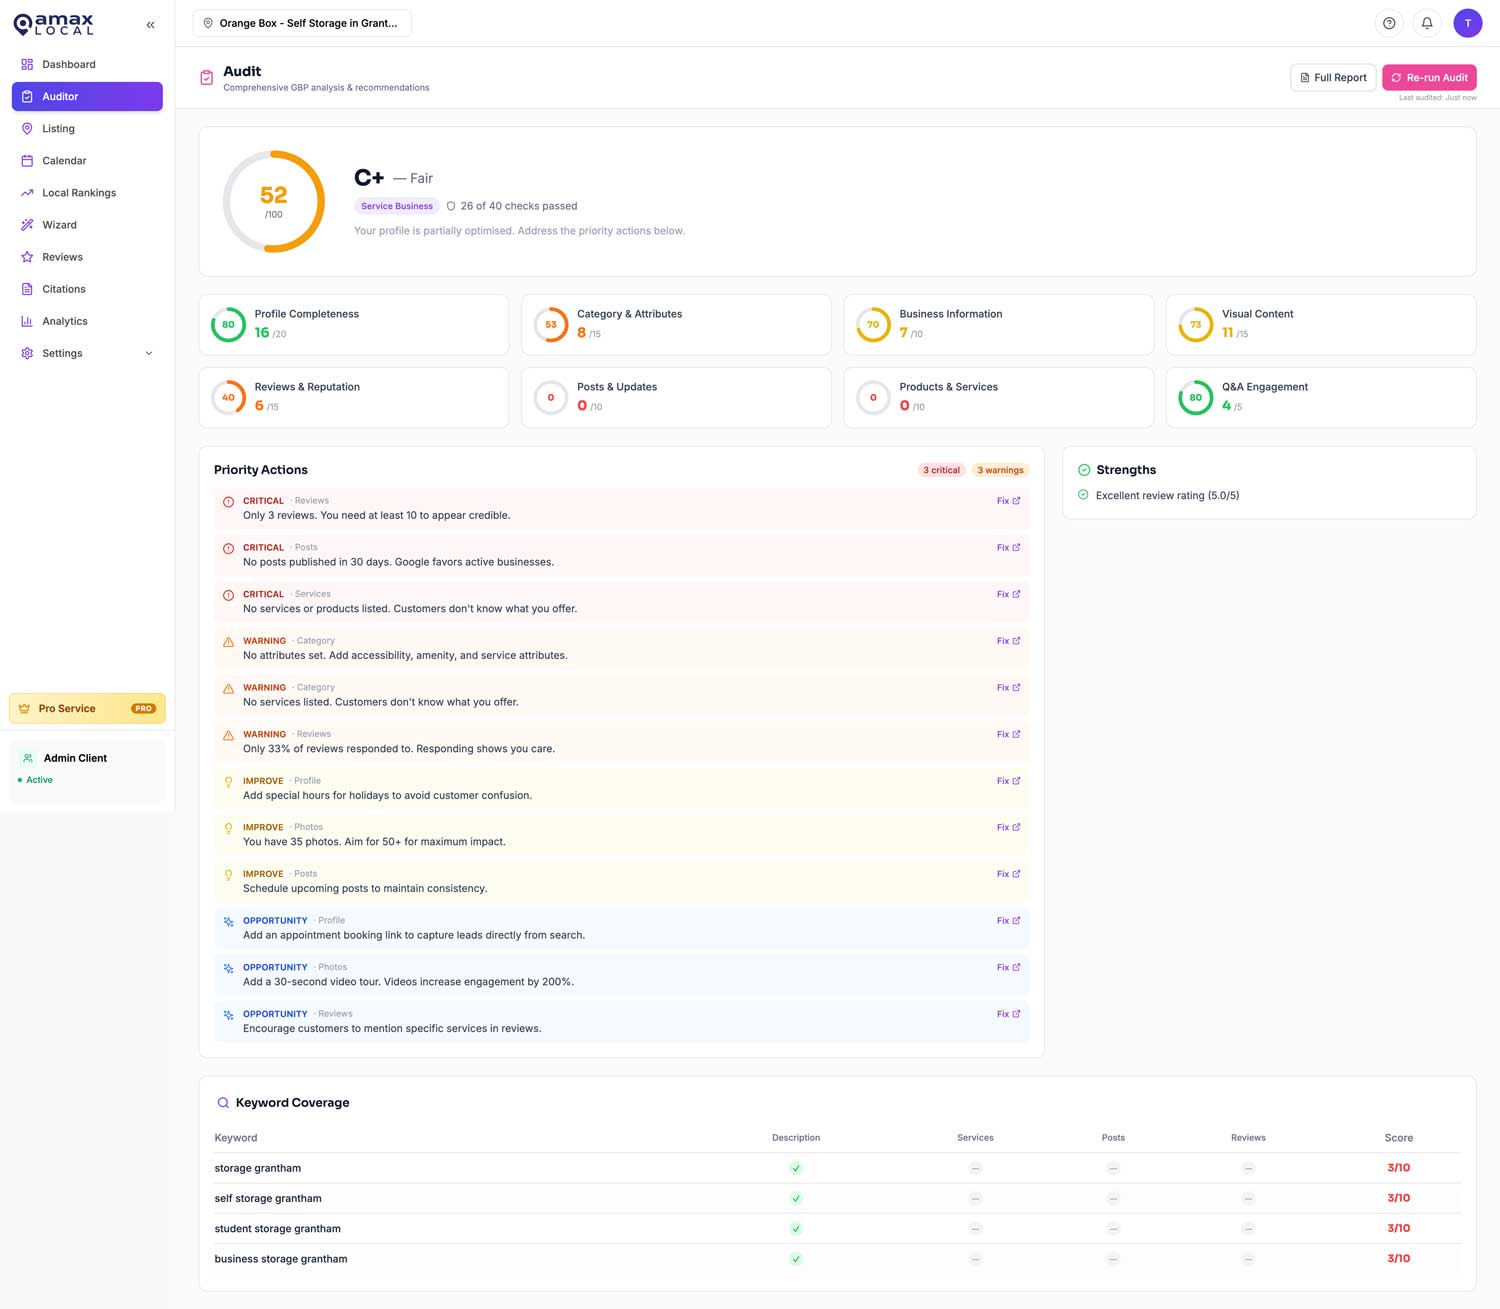Open the Products & Services score card
This screenshot has height=1309, width=1500.
coord(998,397)
